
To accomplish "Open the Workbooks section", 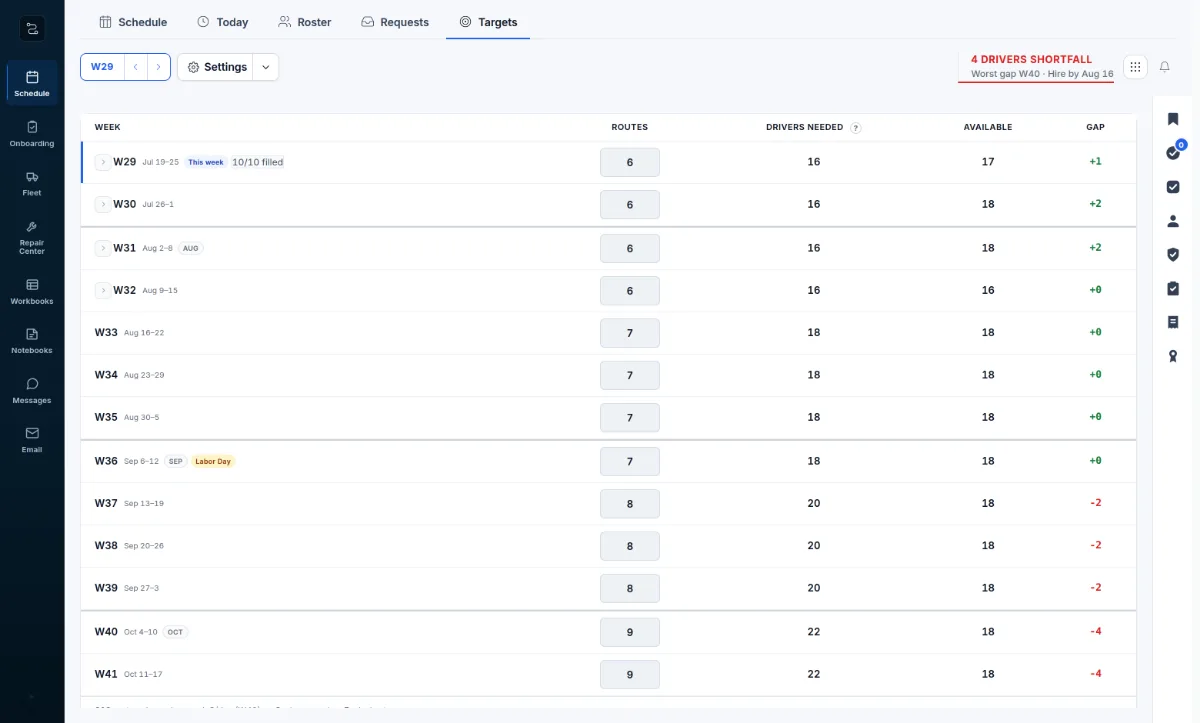I will point(32,291).
